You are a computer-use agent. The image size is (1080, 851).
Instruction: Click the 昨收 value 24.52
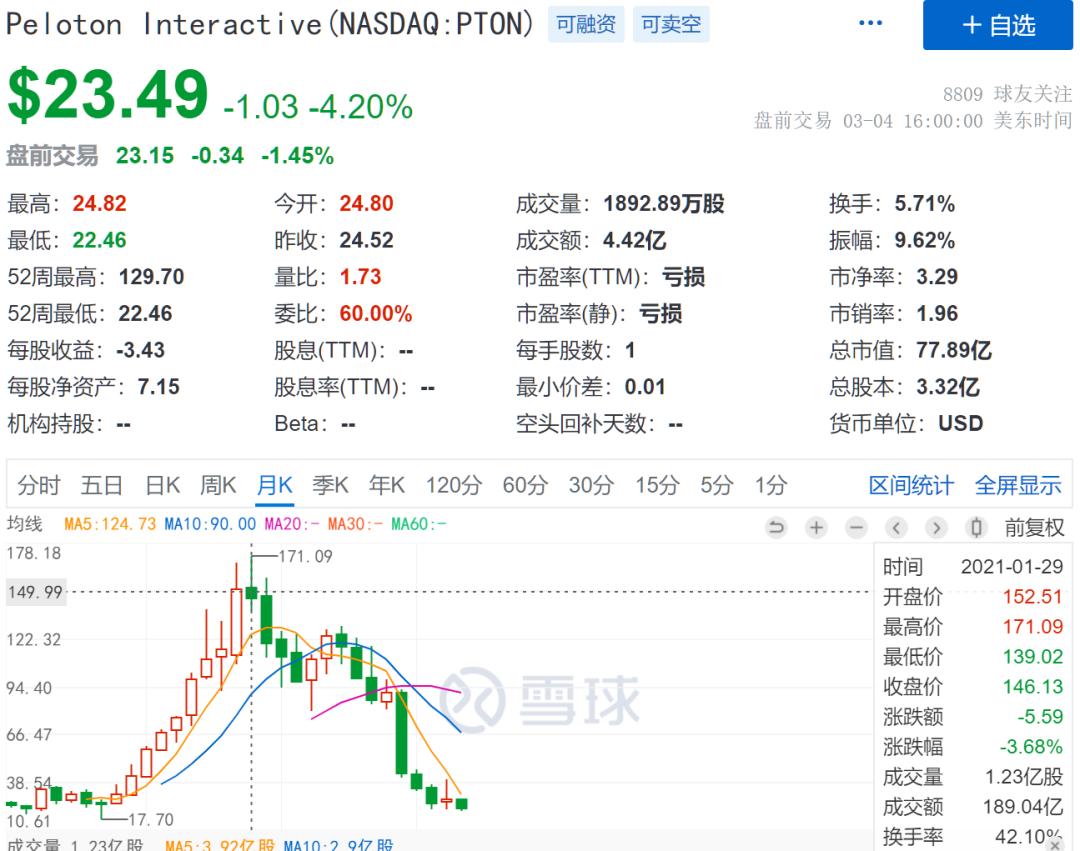[x=366, y=240]
